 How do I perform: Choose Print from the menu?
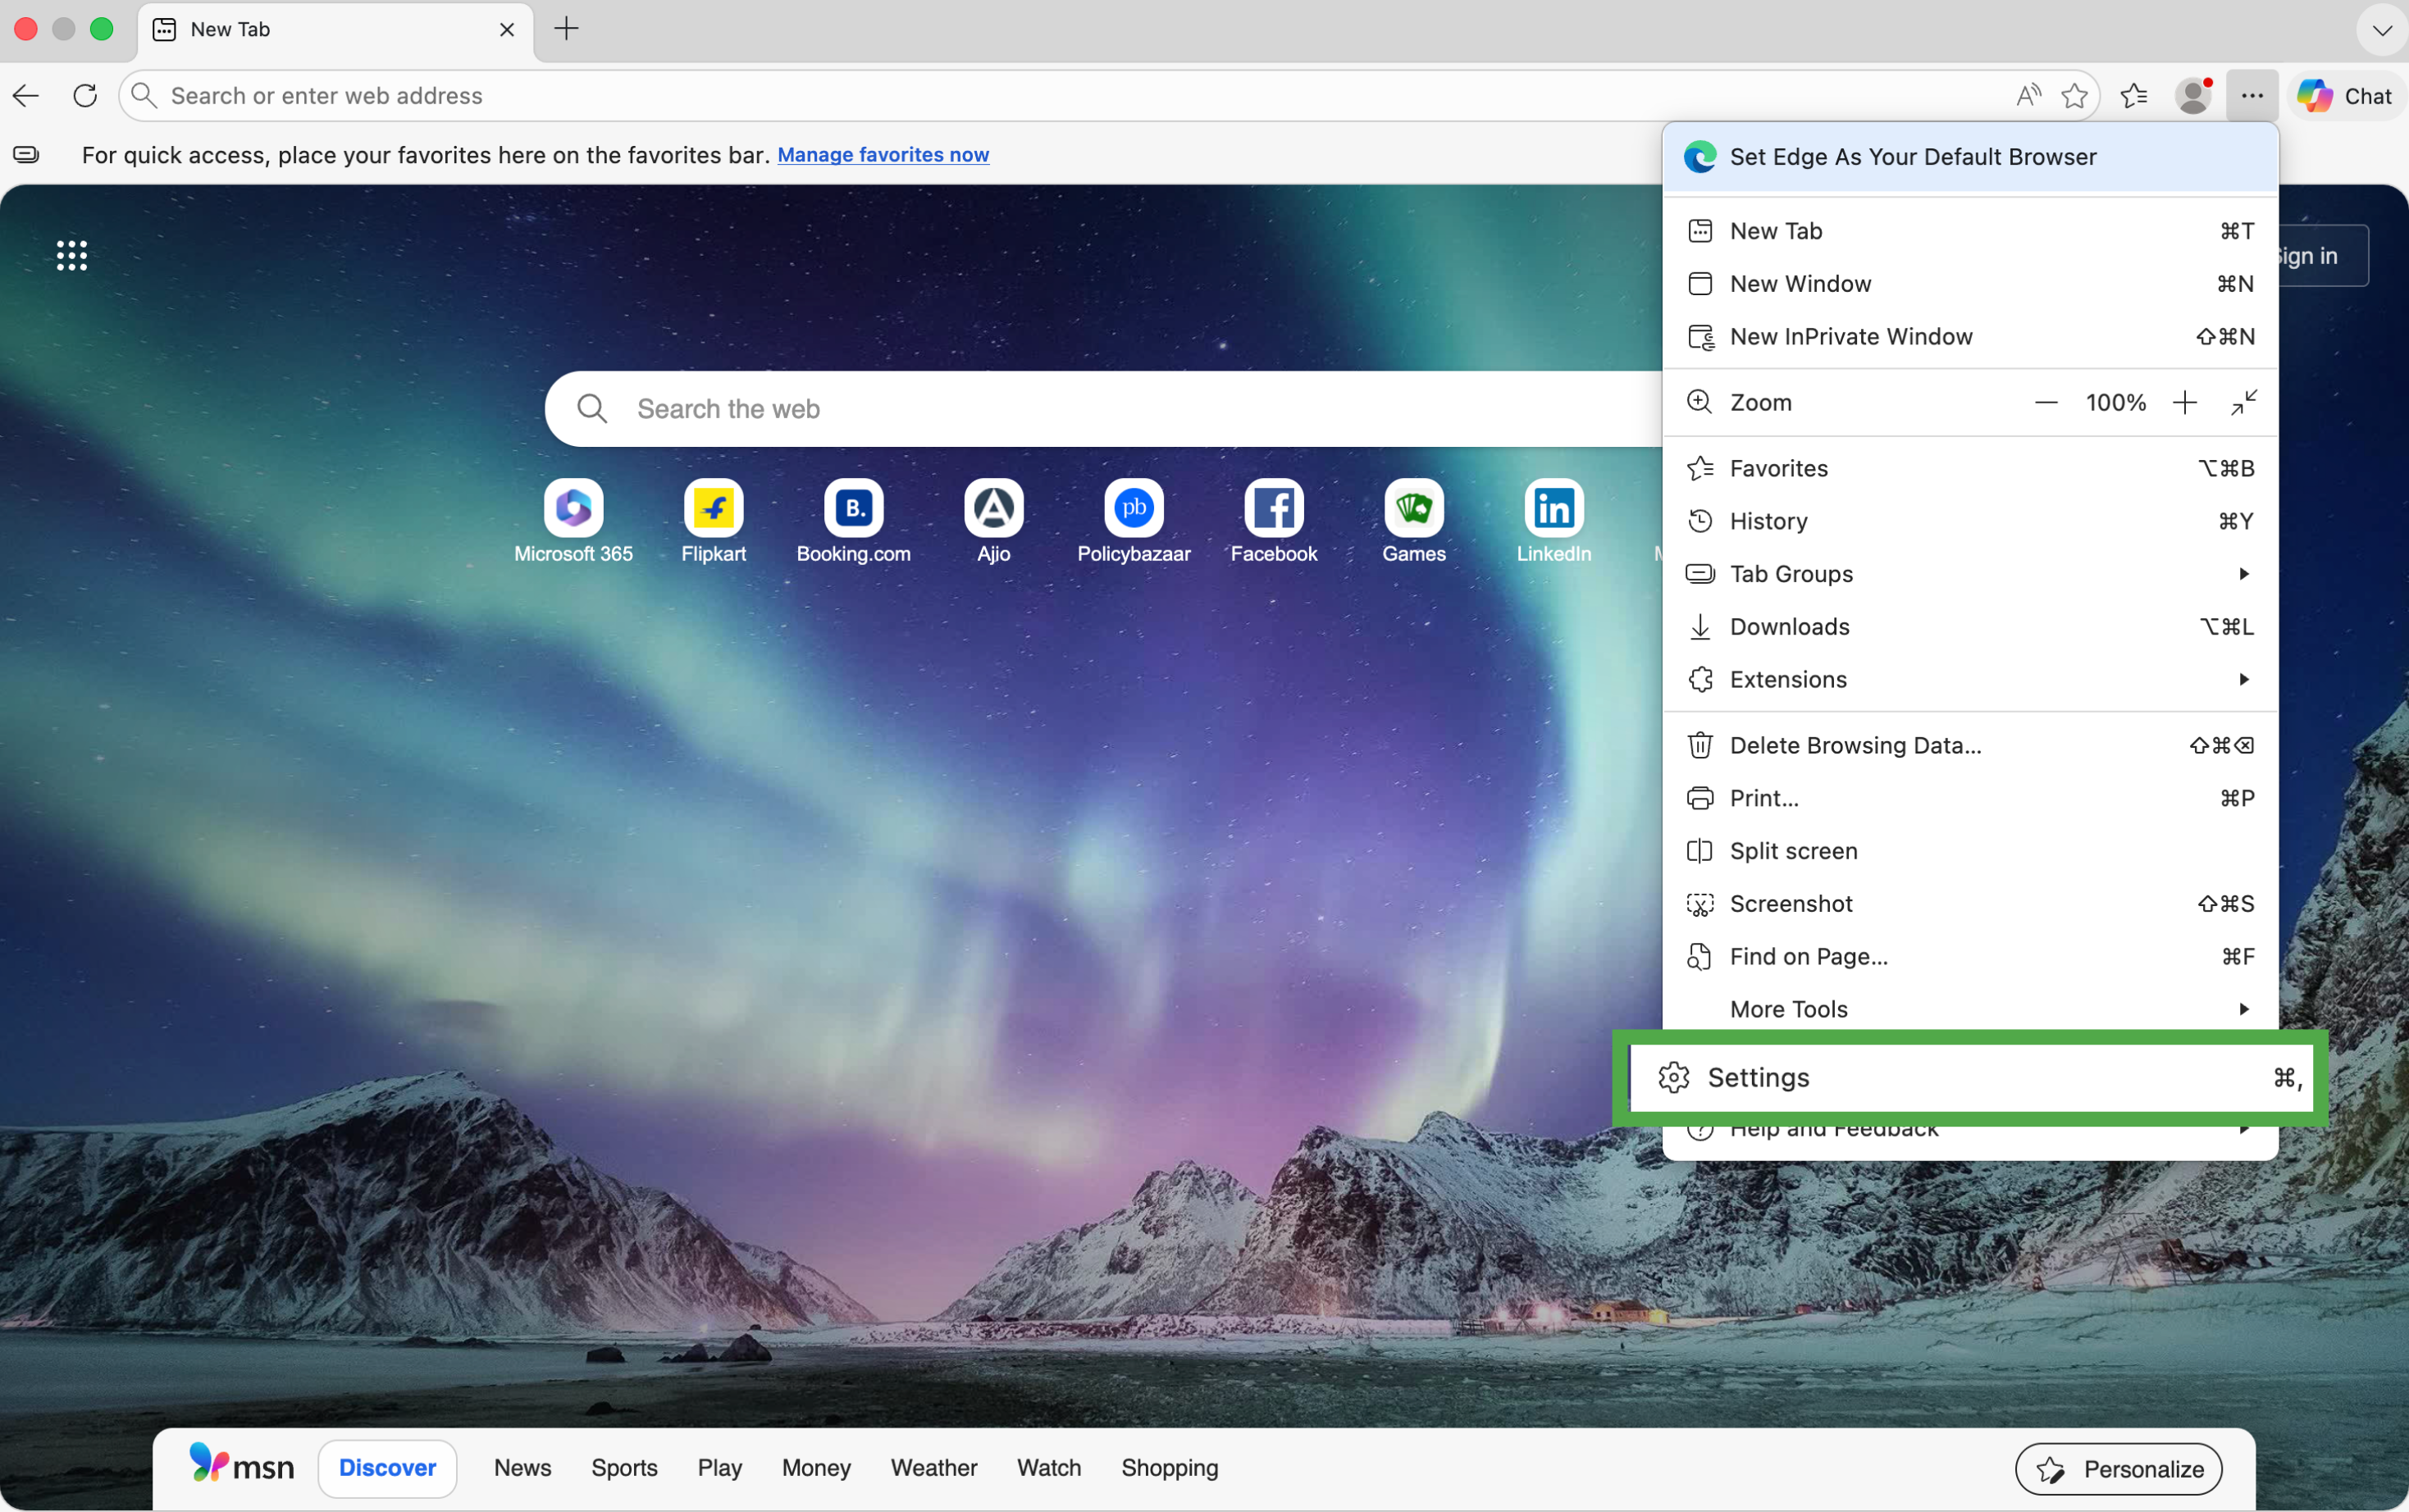coord(1970,798)
